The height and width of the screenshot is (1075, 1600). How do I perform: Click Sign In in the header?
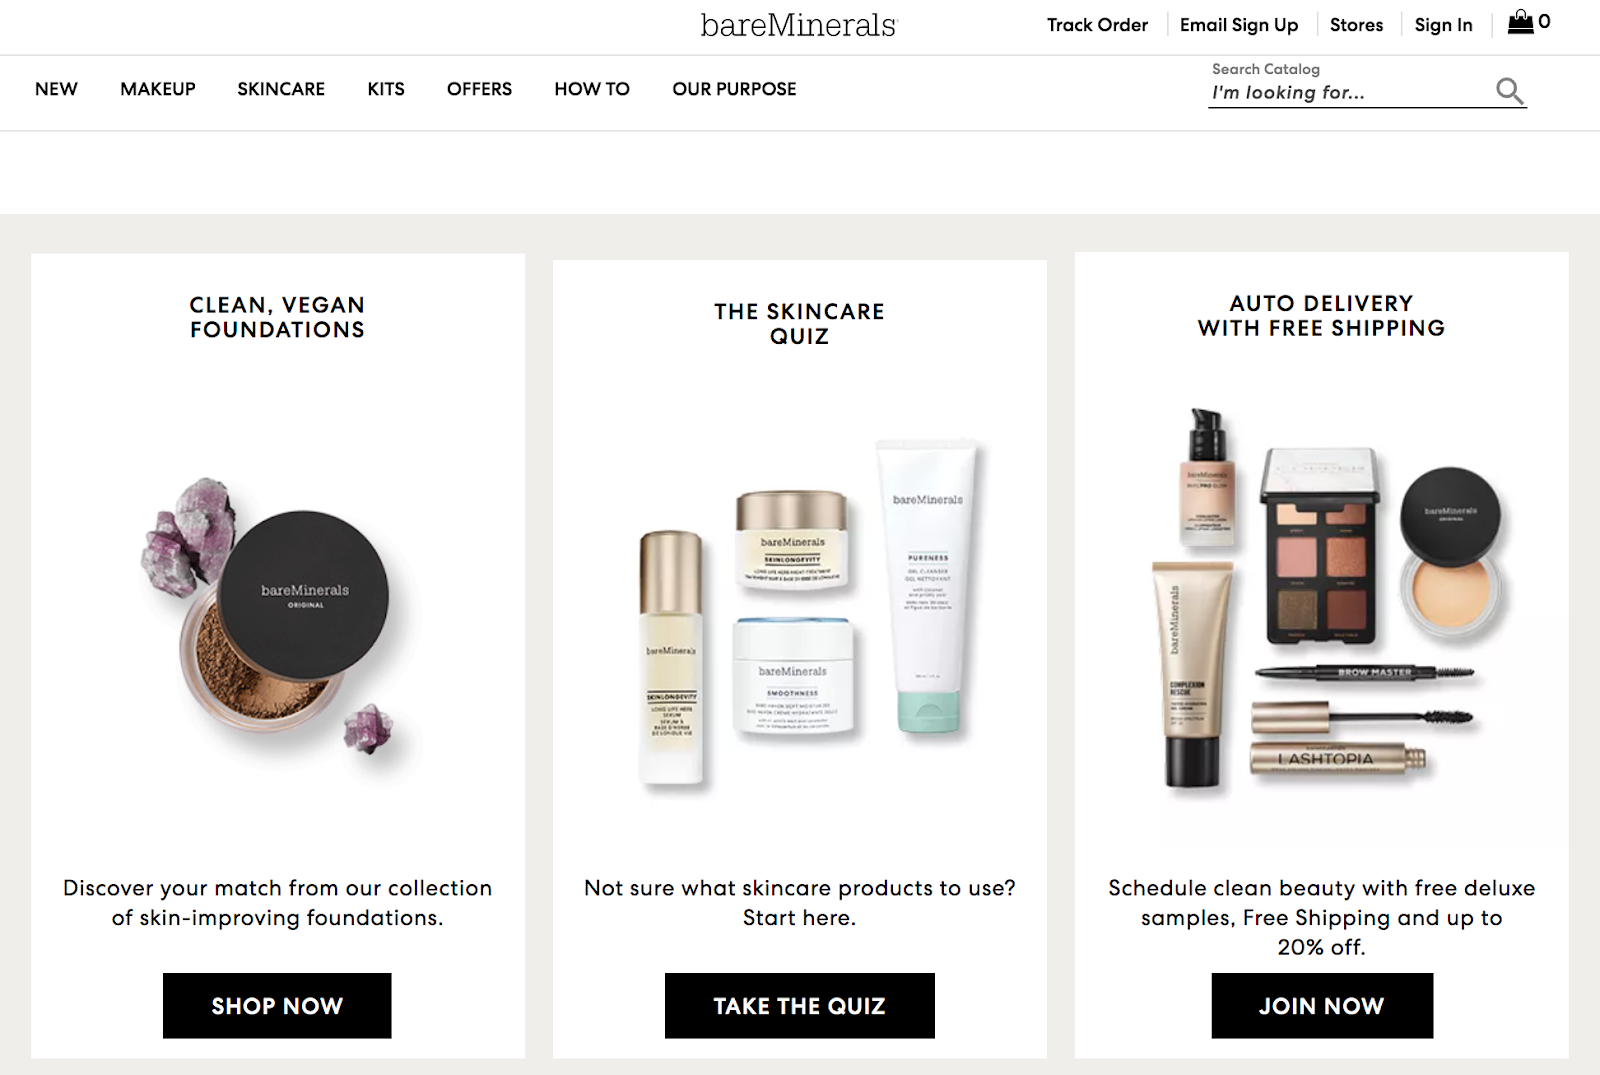coord(1443,25)
